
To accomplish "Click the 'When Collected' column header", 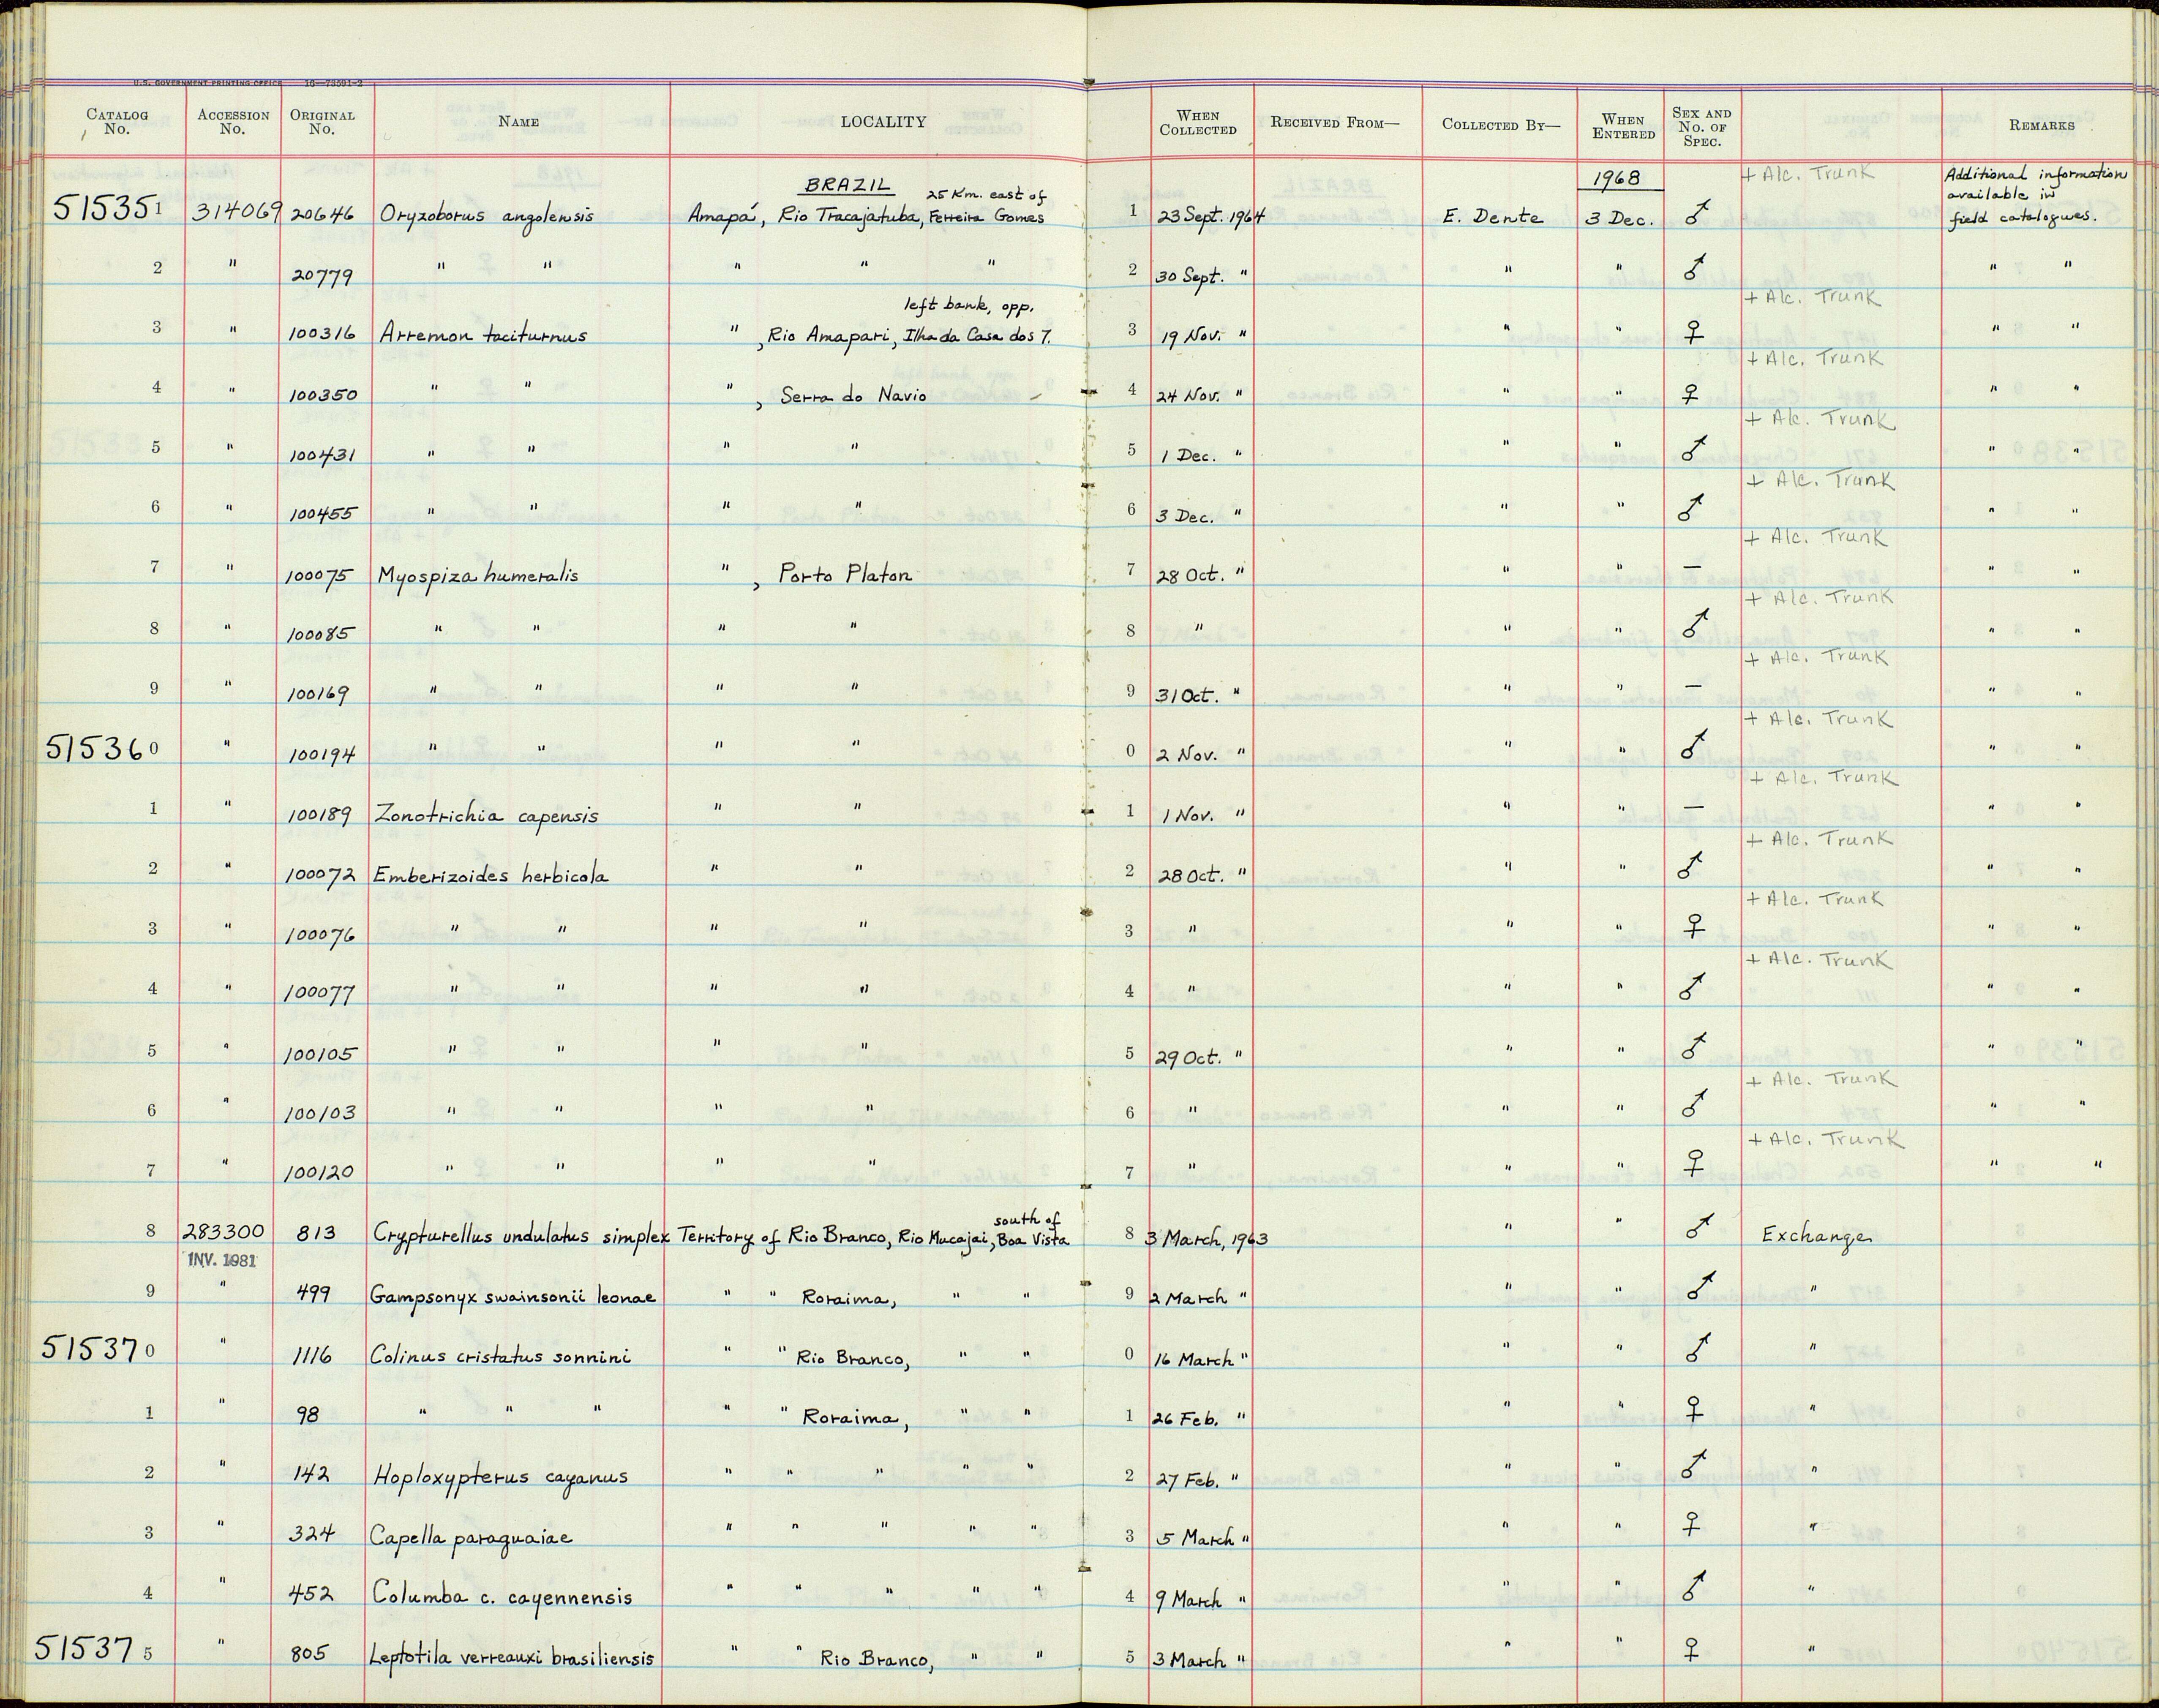I will tap(1198, 123).
